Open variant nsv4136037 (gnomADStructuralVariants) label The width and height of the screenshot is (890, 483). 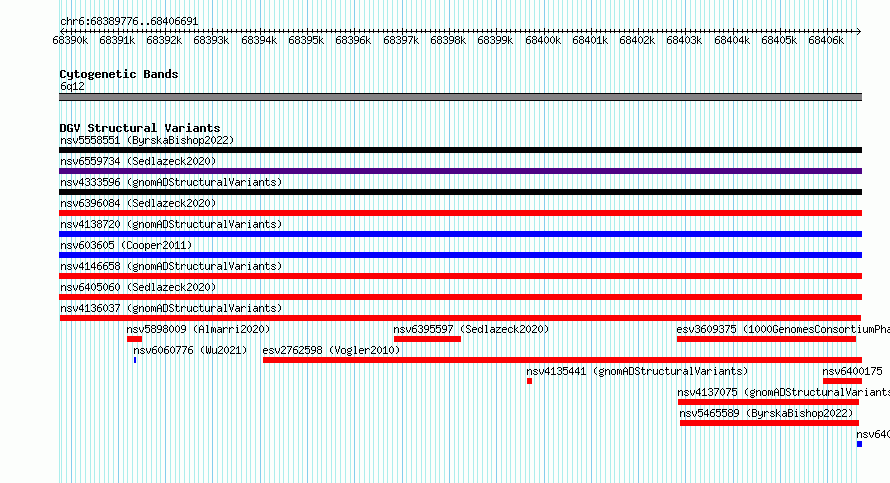[171, 308]
